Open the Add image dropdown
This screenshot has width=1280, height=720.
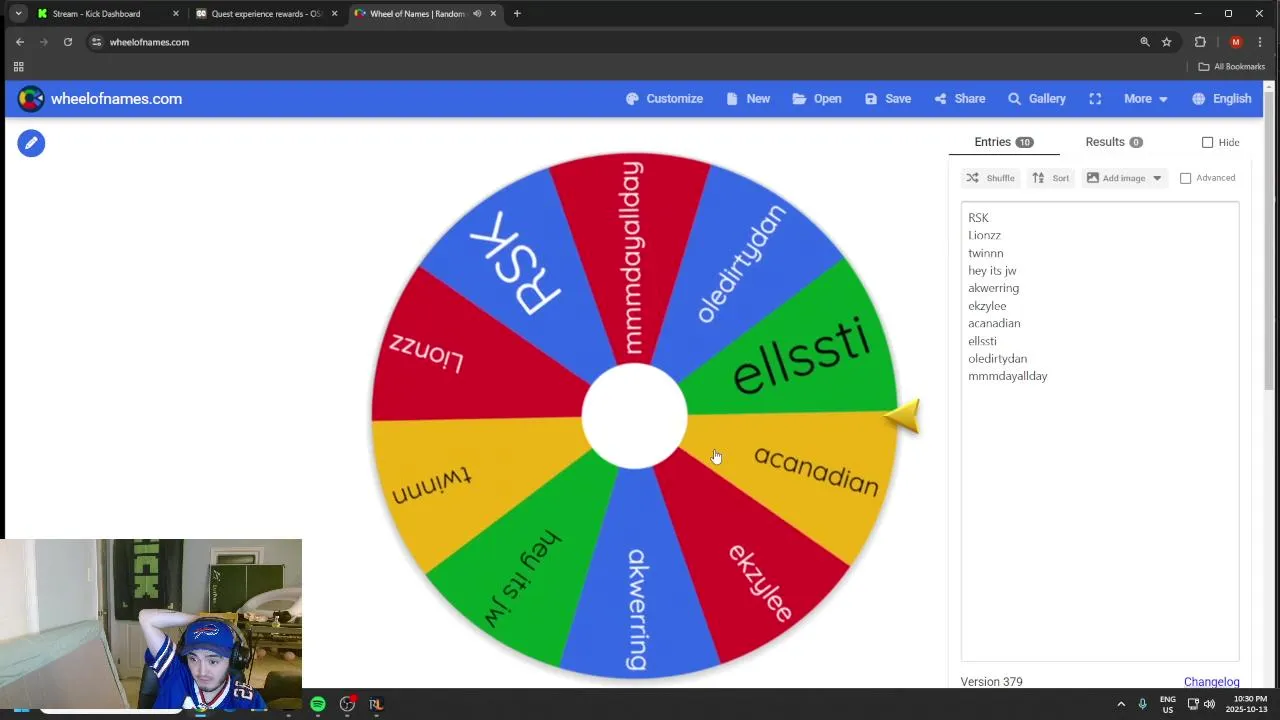pos(1124,178)
